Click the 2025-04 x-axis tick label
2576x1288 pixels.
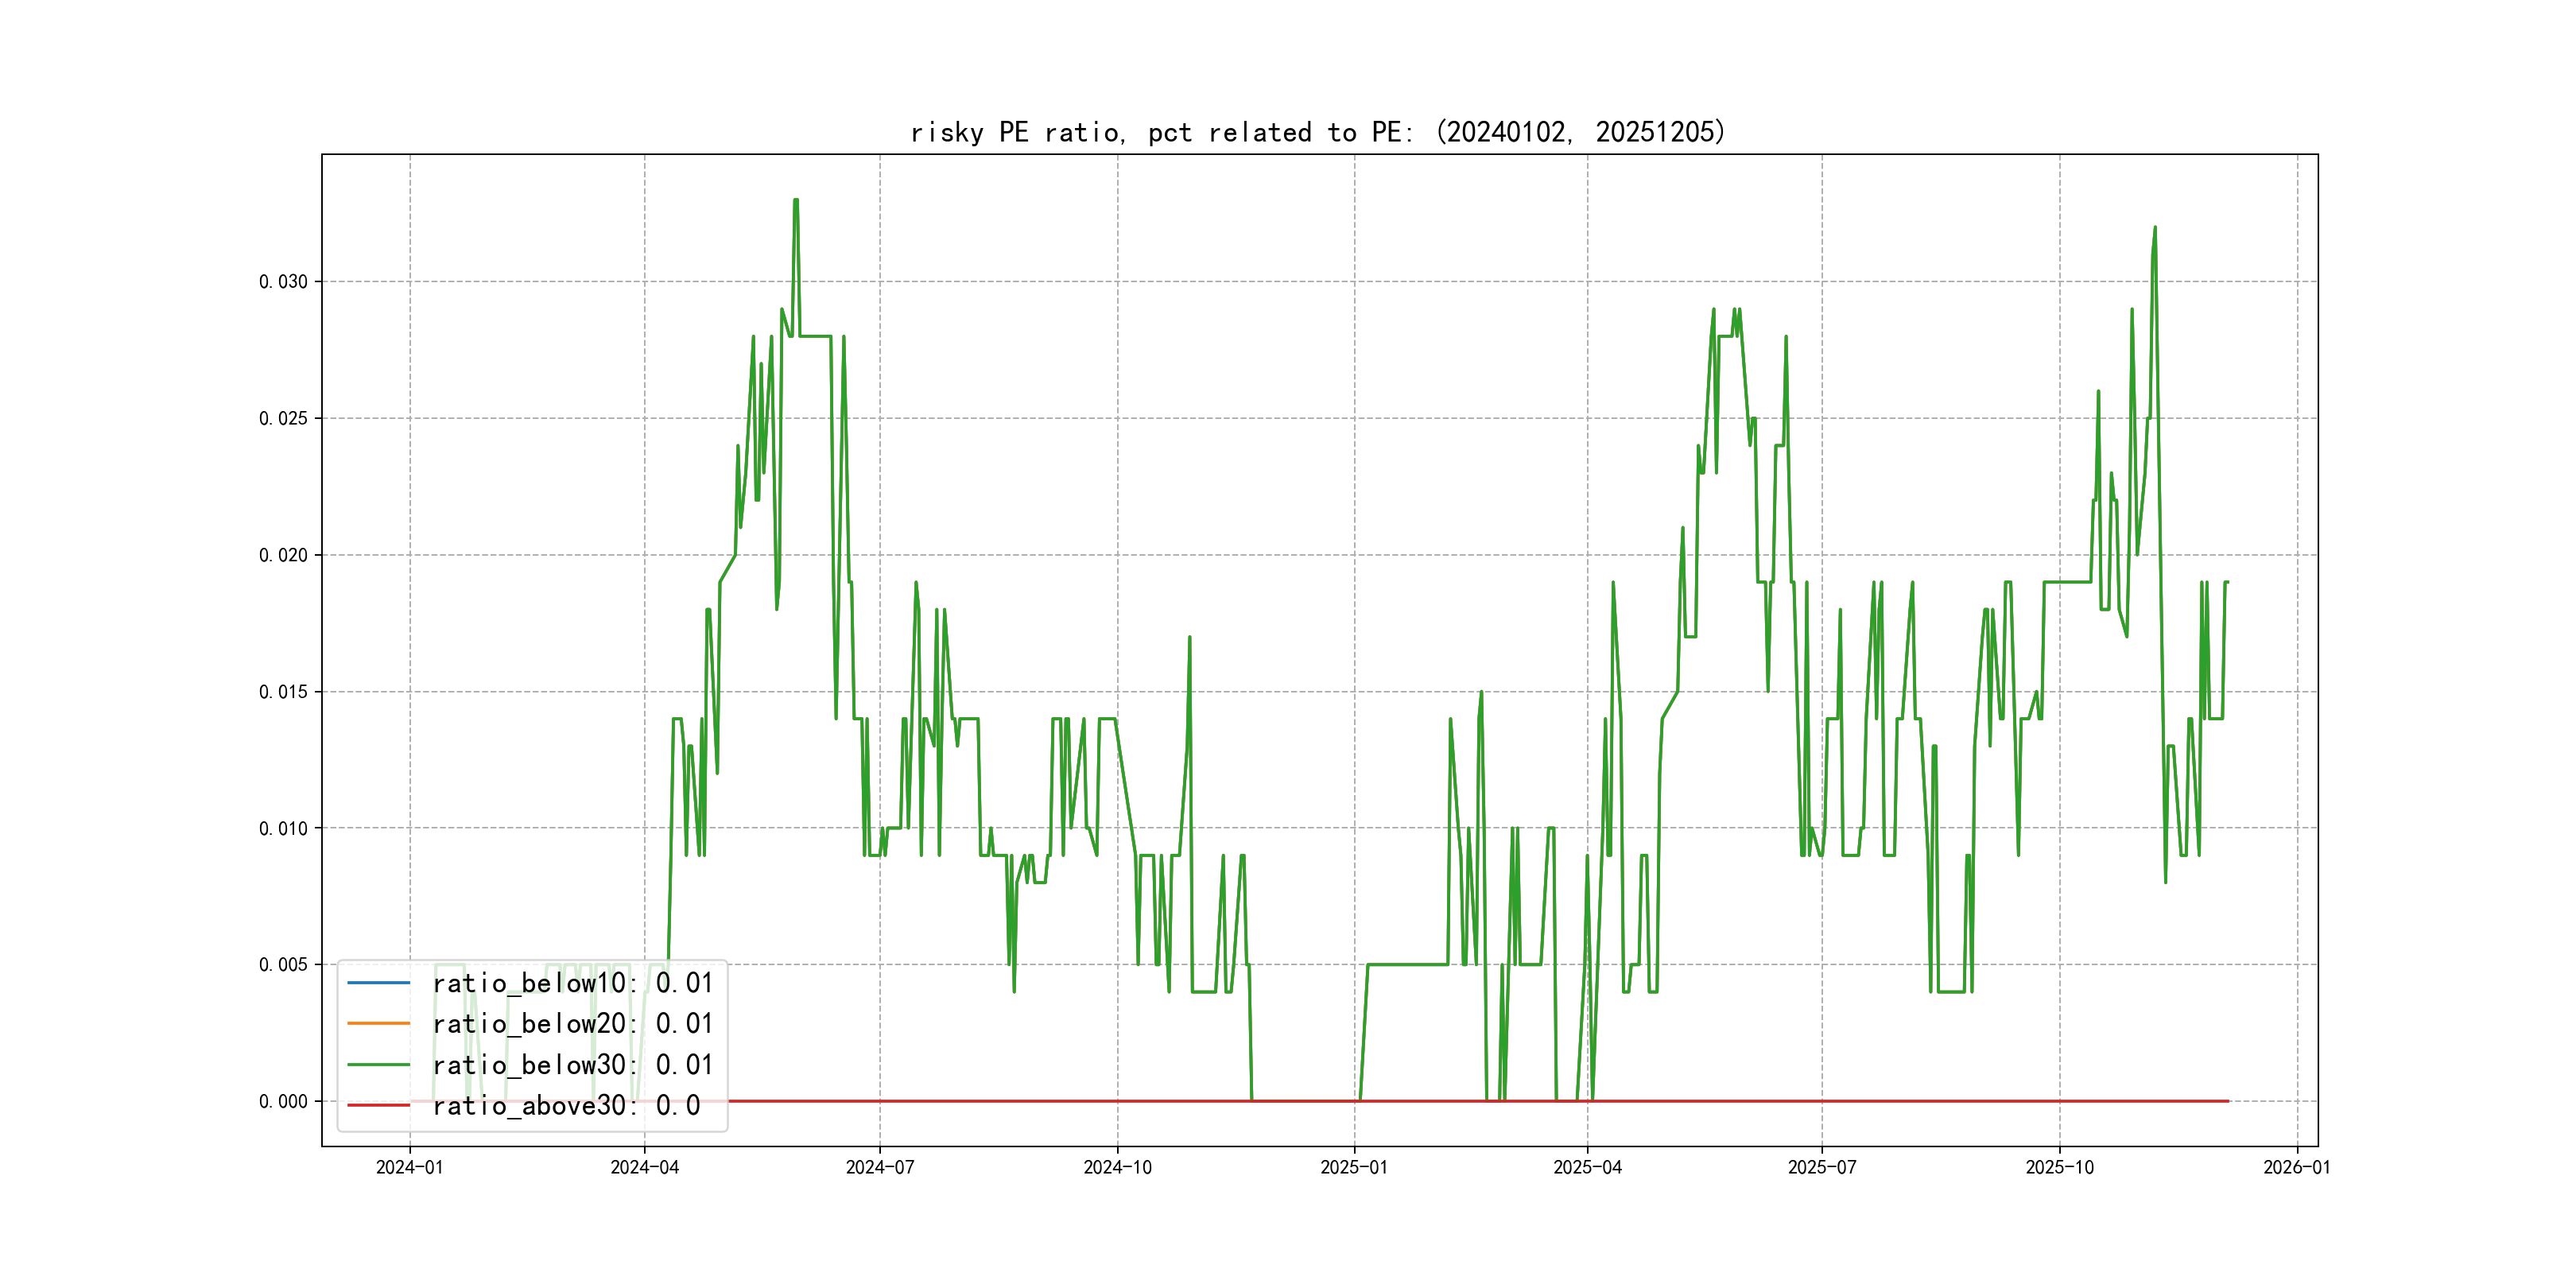pyautogui.click(x=1587, y=1167)
